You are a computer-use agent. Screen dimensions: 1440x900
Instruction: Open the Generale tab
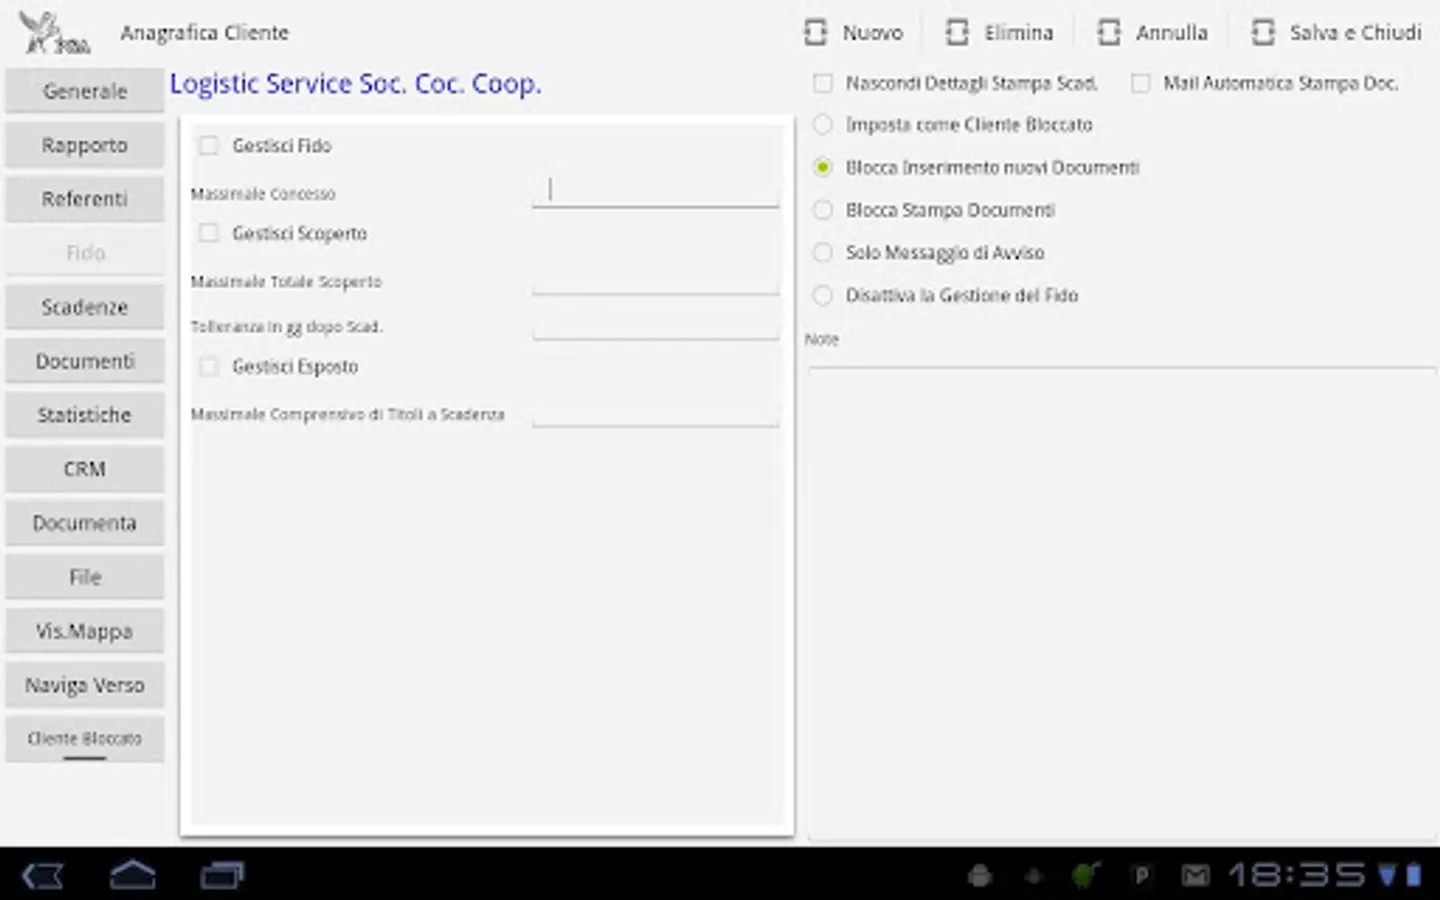point(85,91)
